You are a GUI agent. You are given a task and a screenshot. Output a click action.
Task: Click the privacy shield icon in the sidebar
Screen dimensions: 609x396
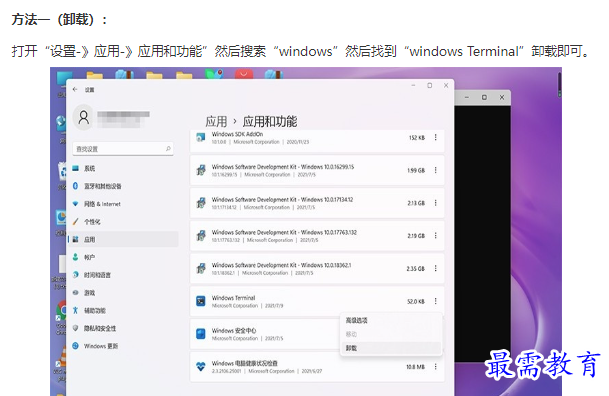[75, 328]
